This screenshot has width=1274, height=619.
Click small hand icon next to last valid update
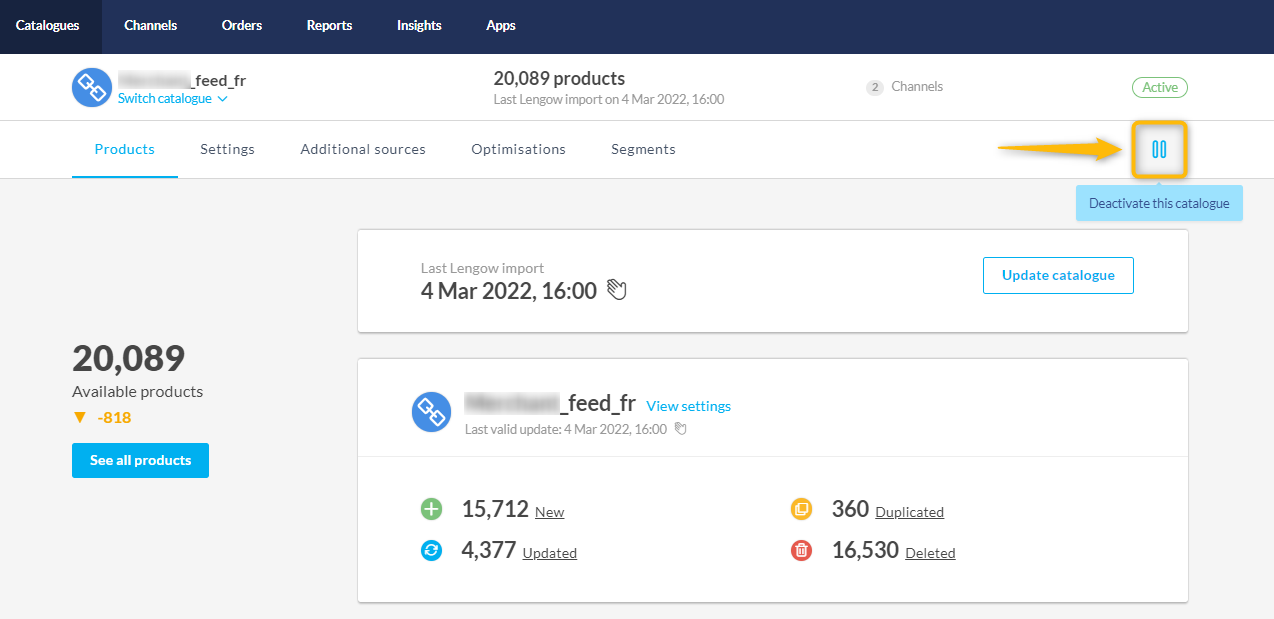click(x=681, y=429)
